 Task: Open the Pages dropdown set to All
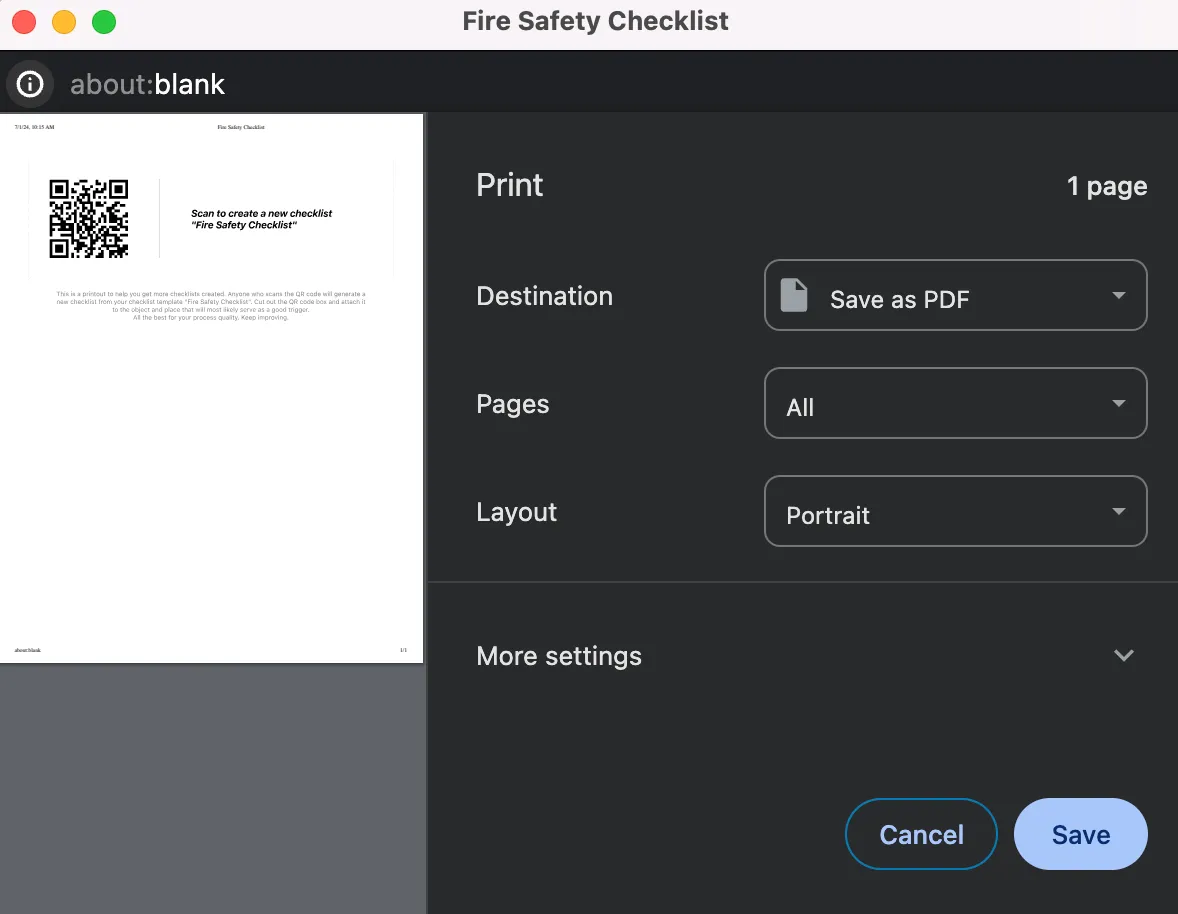955,403
